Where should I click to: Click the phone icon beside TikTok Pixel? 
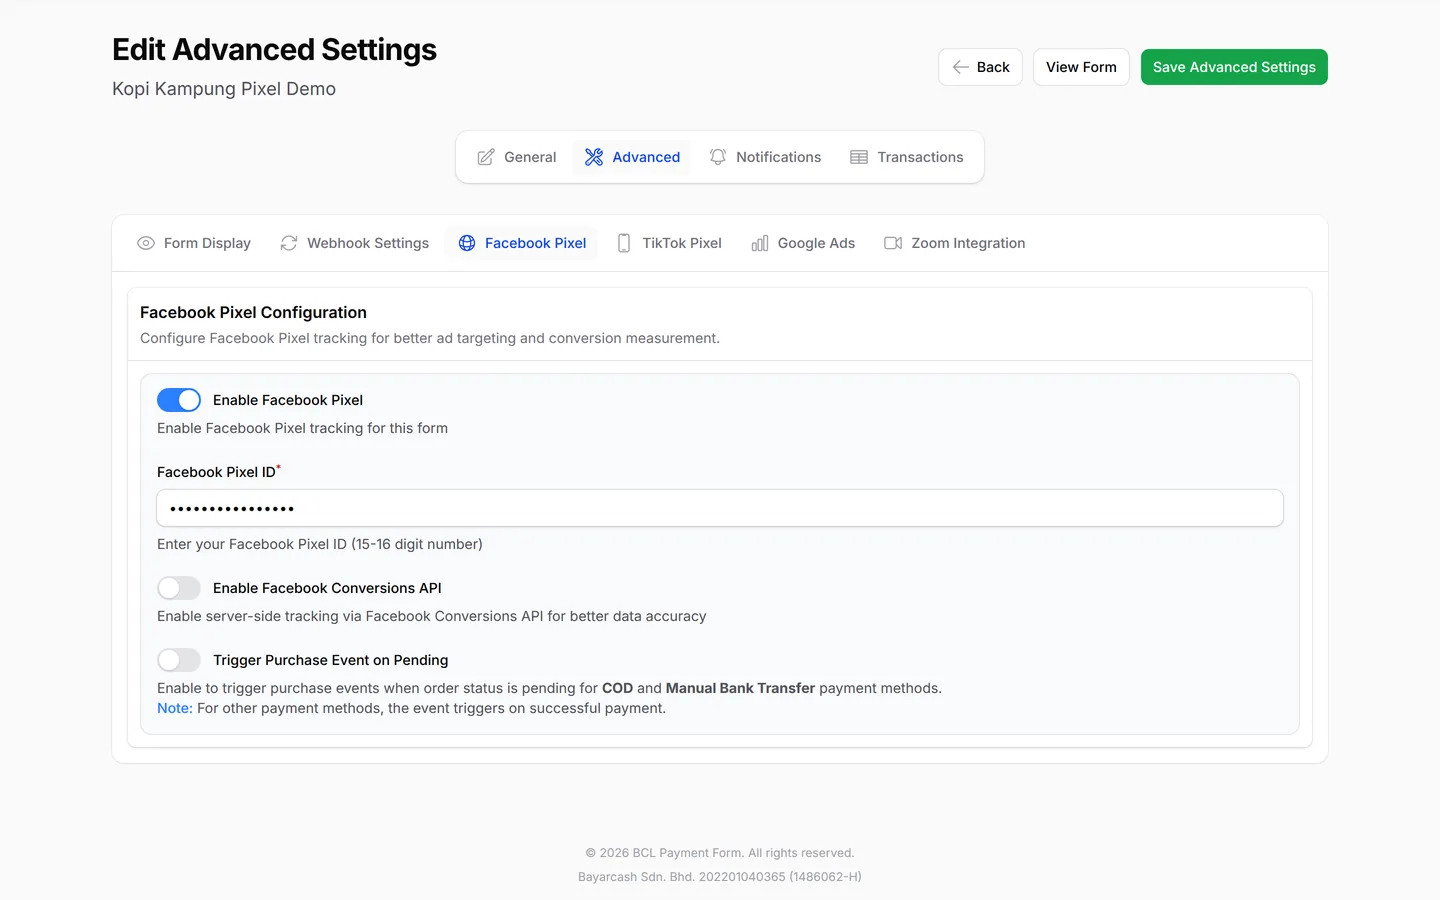click(624, 243)
